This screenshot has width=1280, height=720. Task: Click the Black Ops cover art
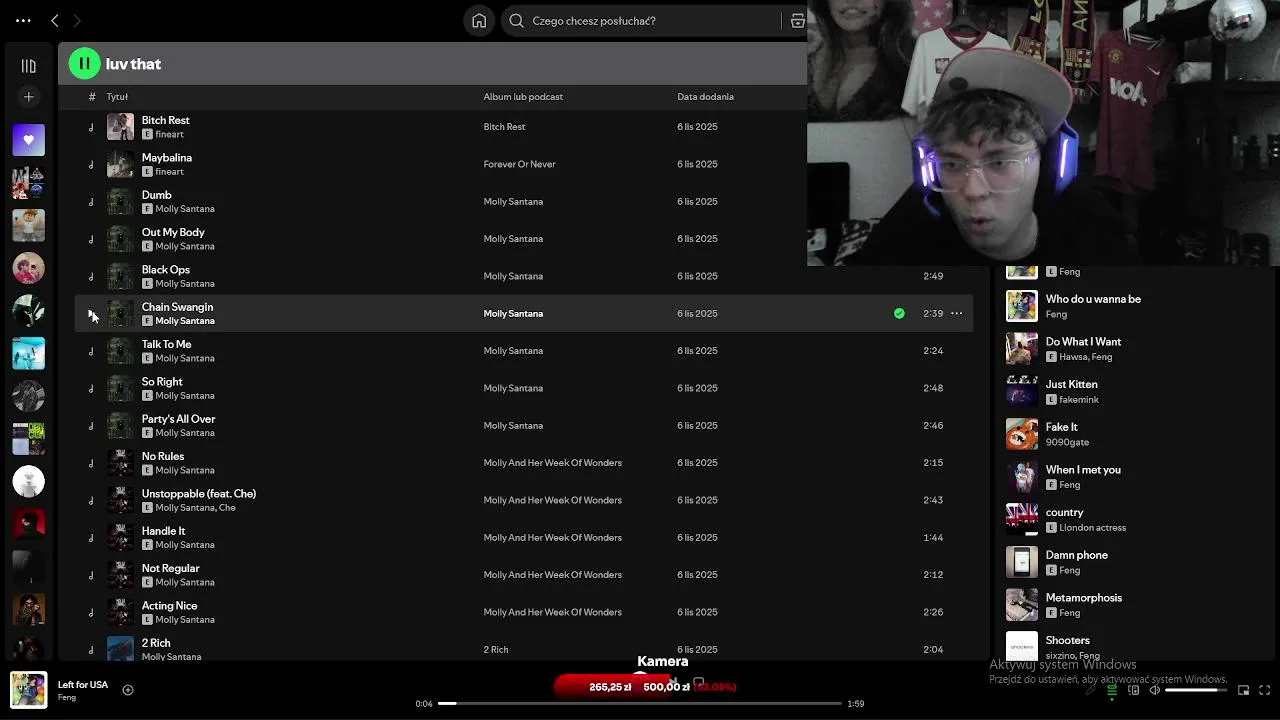120,276
